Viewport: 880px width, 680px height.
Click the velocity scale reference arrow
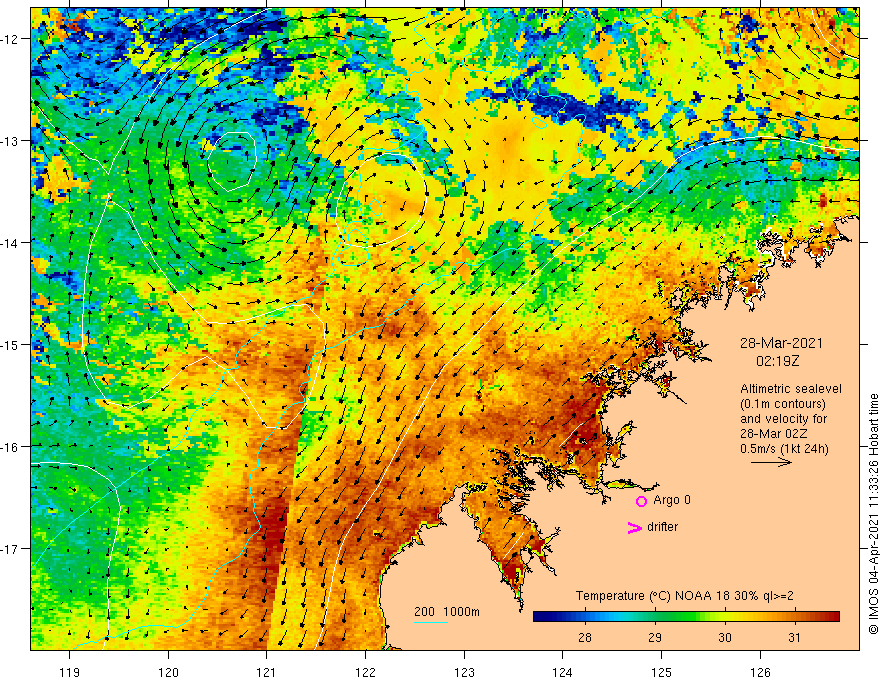point(771,462)
